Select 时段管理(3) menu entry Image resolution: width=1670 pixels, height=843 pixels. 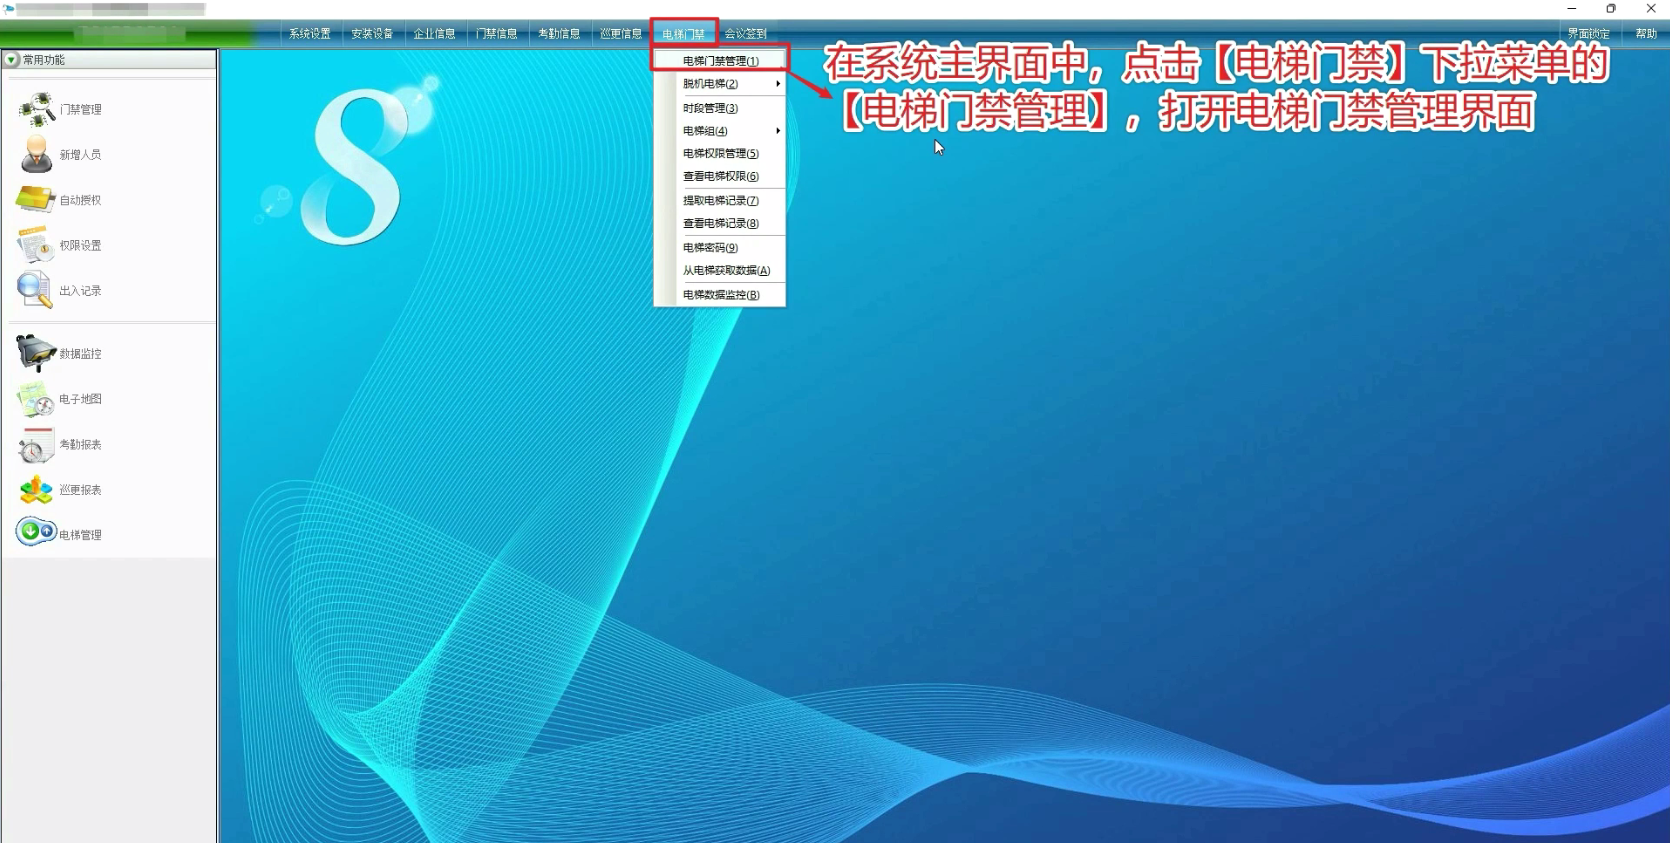click(x=710, y=108)
